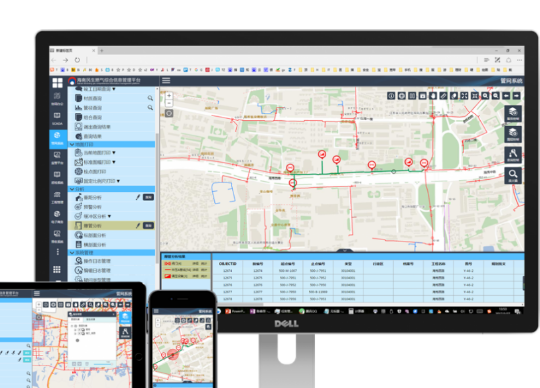Click the browser back arrow
540x388 pixels.
tap(54, 60)
